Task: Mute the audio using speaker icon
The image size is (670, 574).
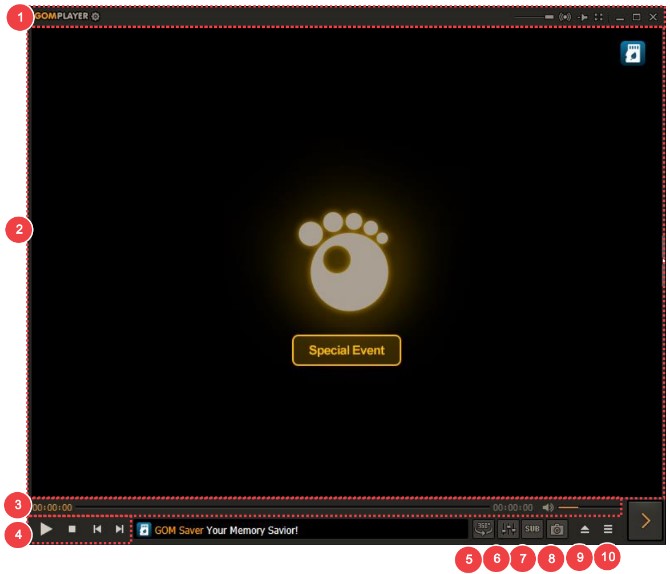Action: tap(548, 508)
